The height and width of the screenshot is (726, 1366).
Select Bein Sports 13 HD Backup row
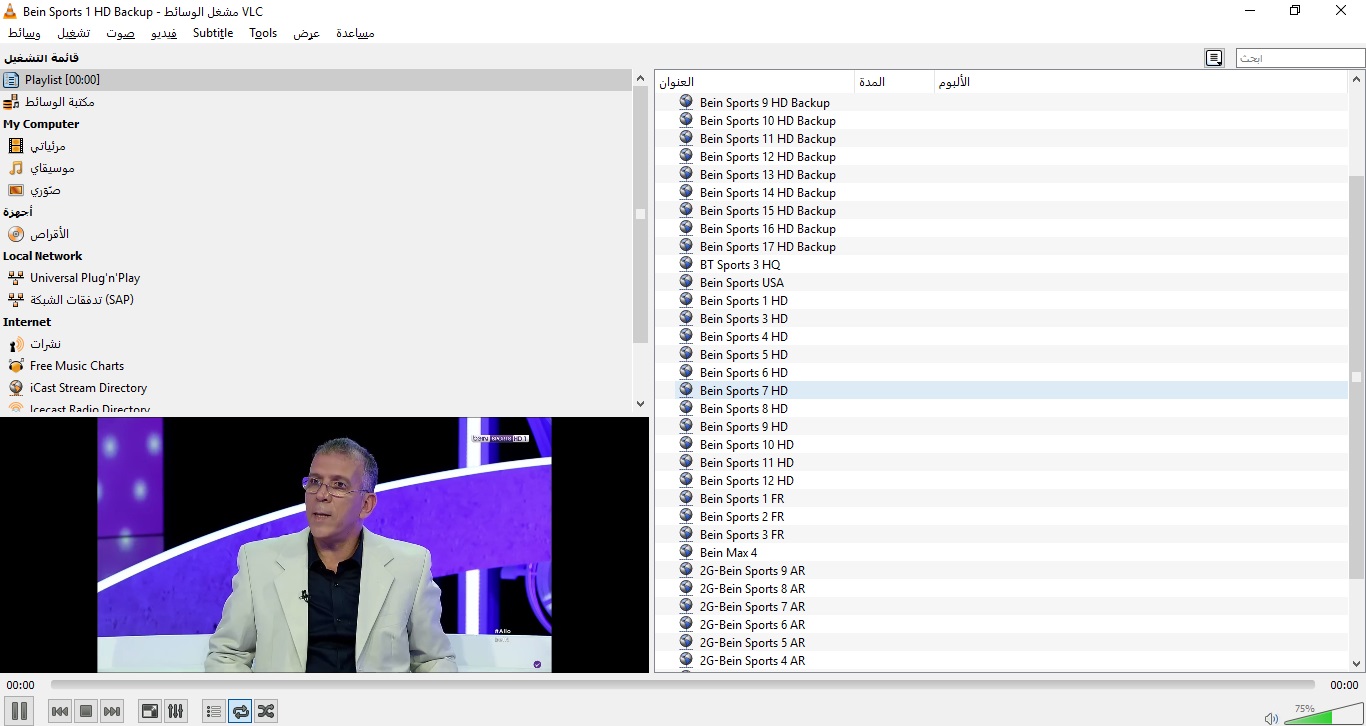point(1002,175)
